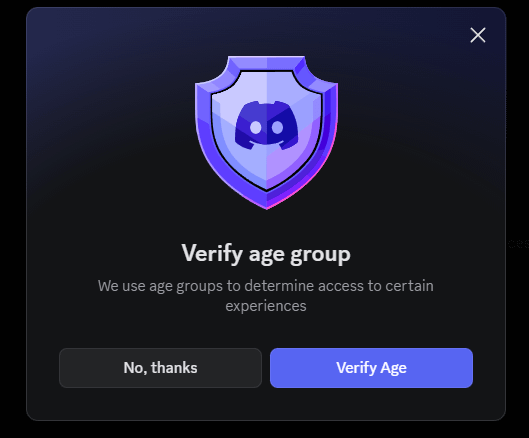529x438 pixels.
Task: Click the pointed bottom tip of shield
Action: point(267,206)
